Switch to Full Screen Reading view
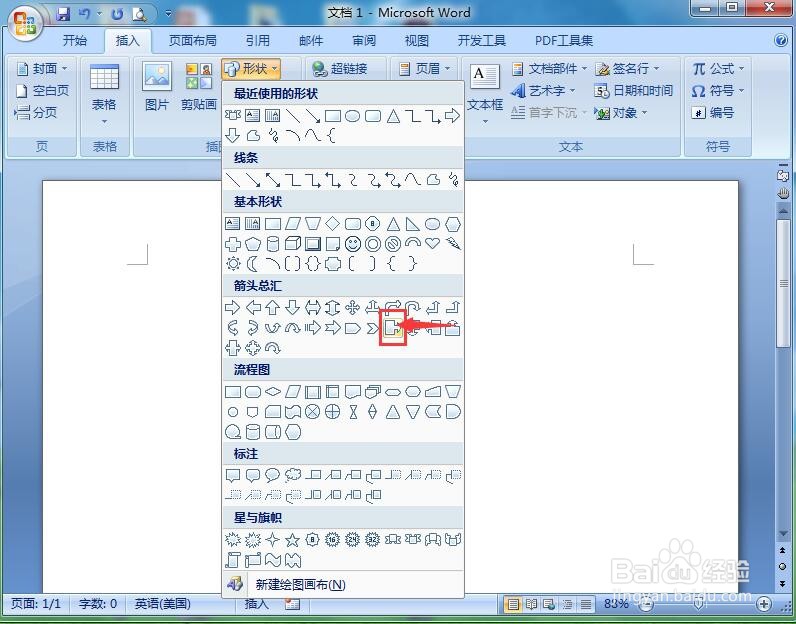This screenshot has width=796, height=624. [x=531, y=604]
